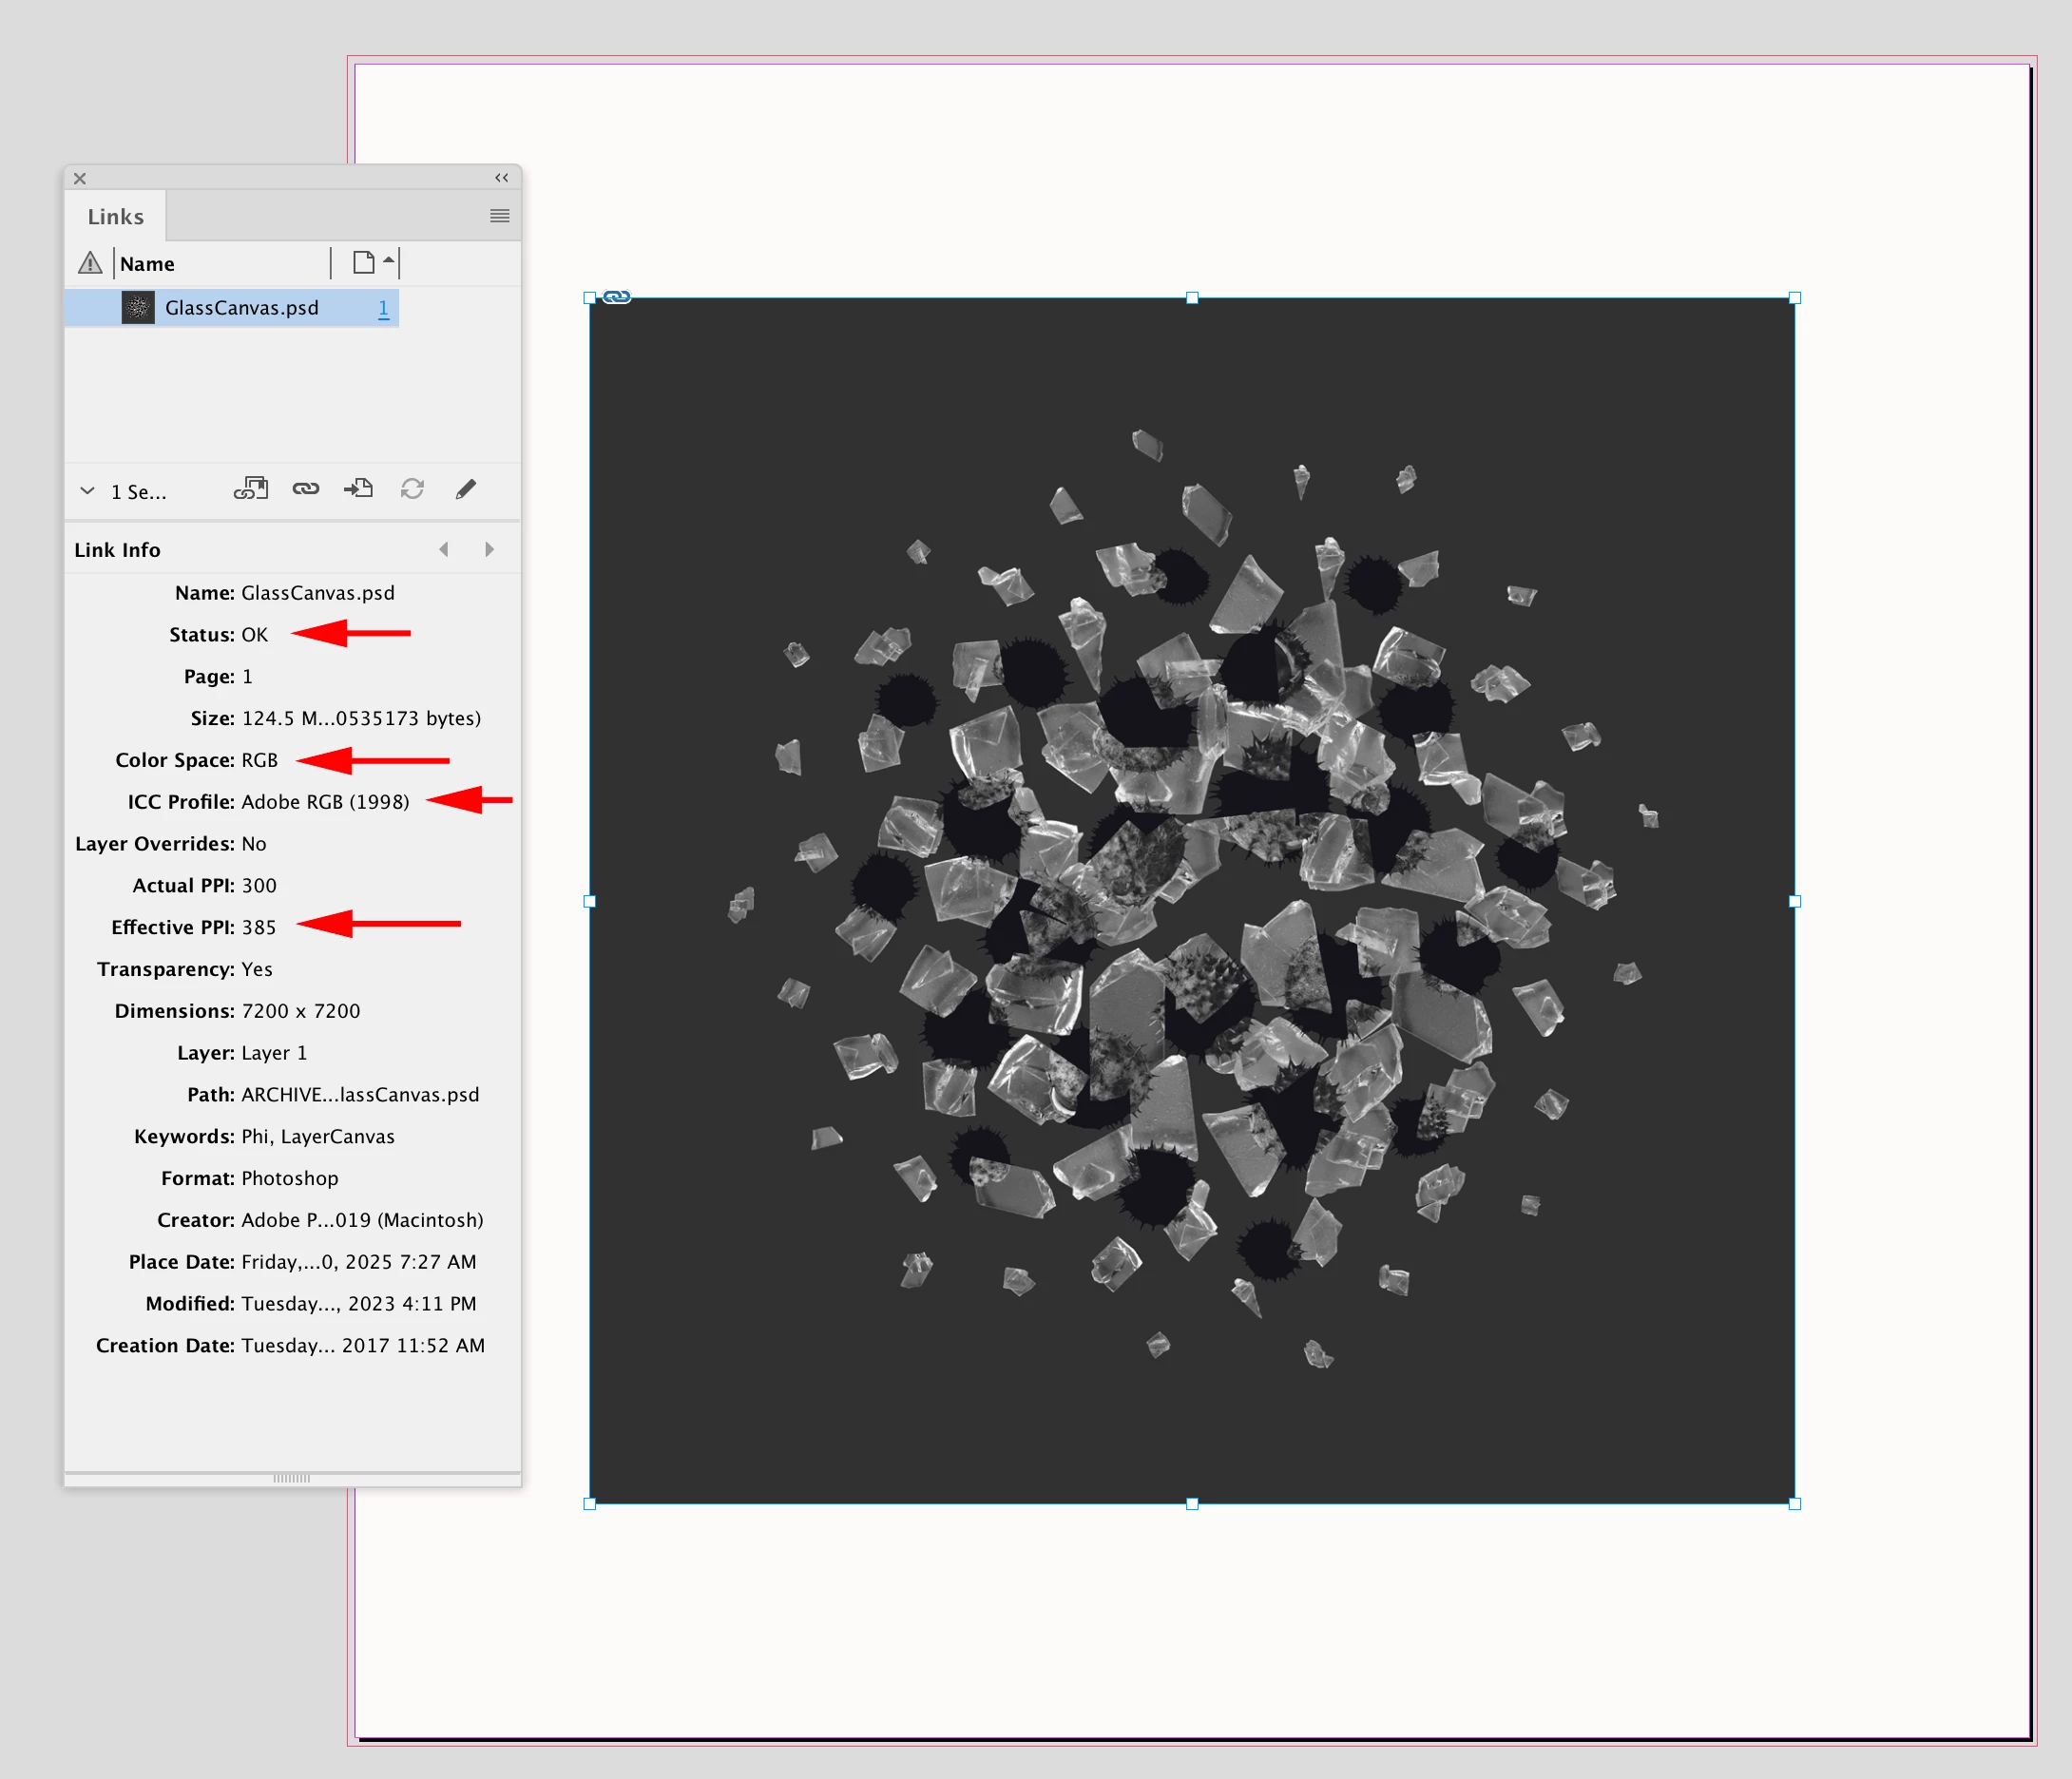Click Relink from CC Libraries icon
The image size is (2072, 1779).
pos(251,489)
